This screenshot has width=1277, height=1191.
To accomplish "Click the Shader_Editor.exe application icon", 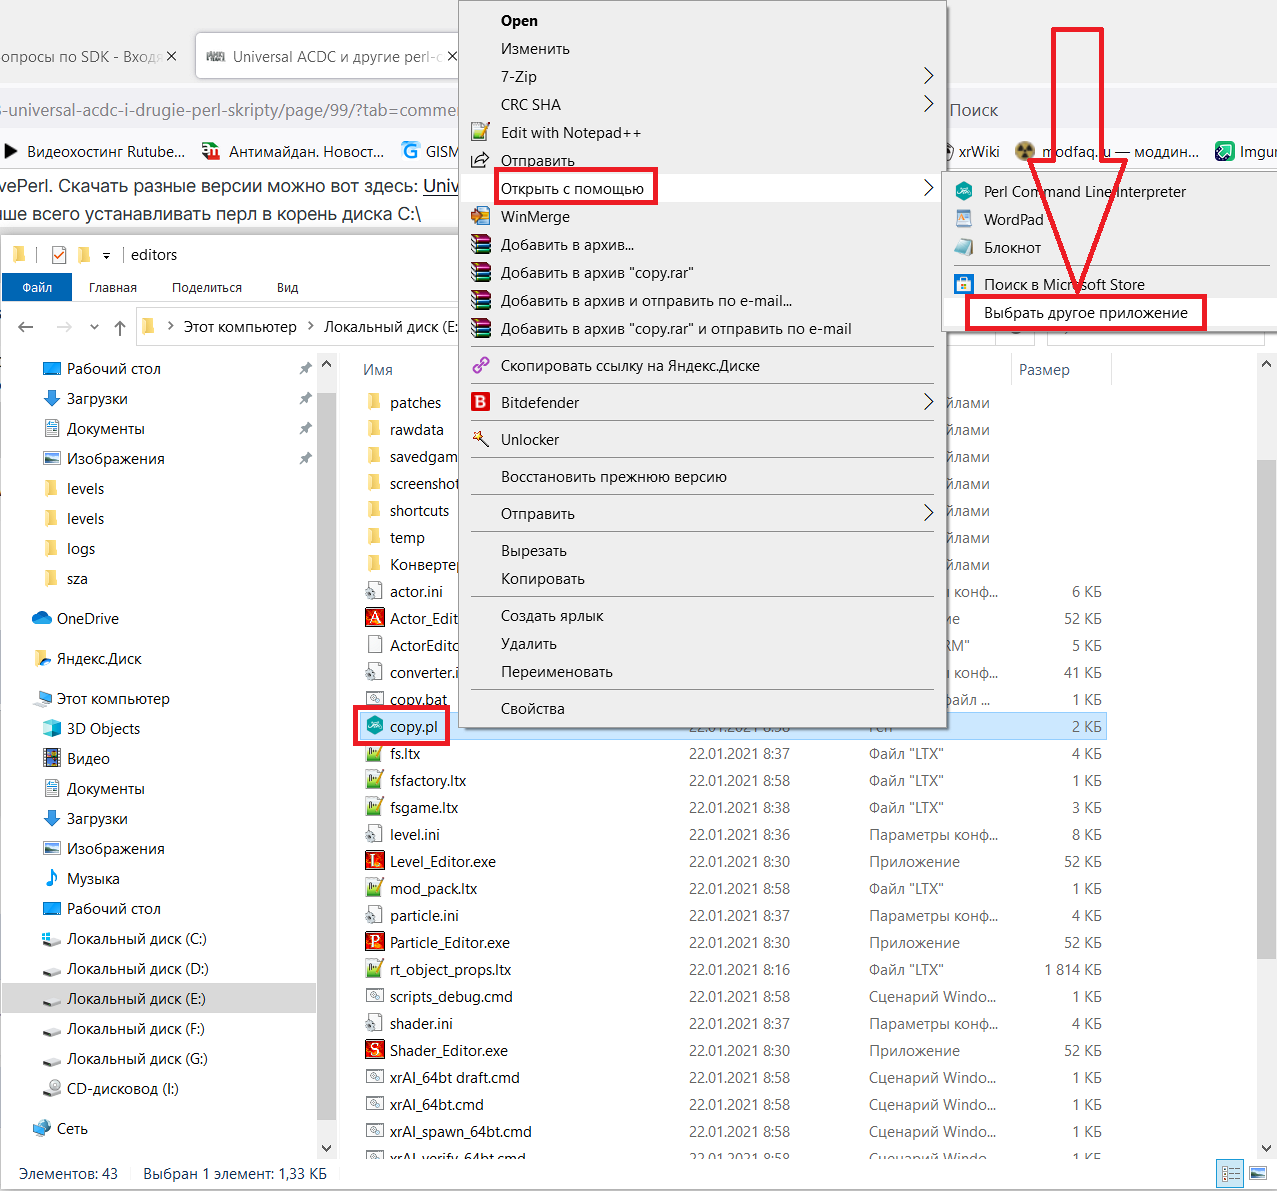I will click(x=375, y=1050).
